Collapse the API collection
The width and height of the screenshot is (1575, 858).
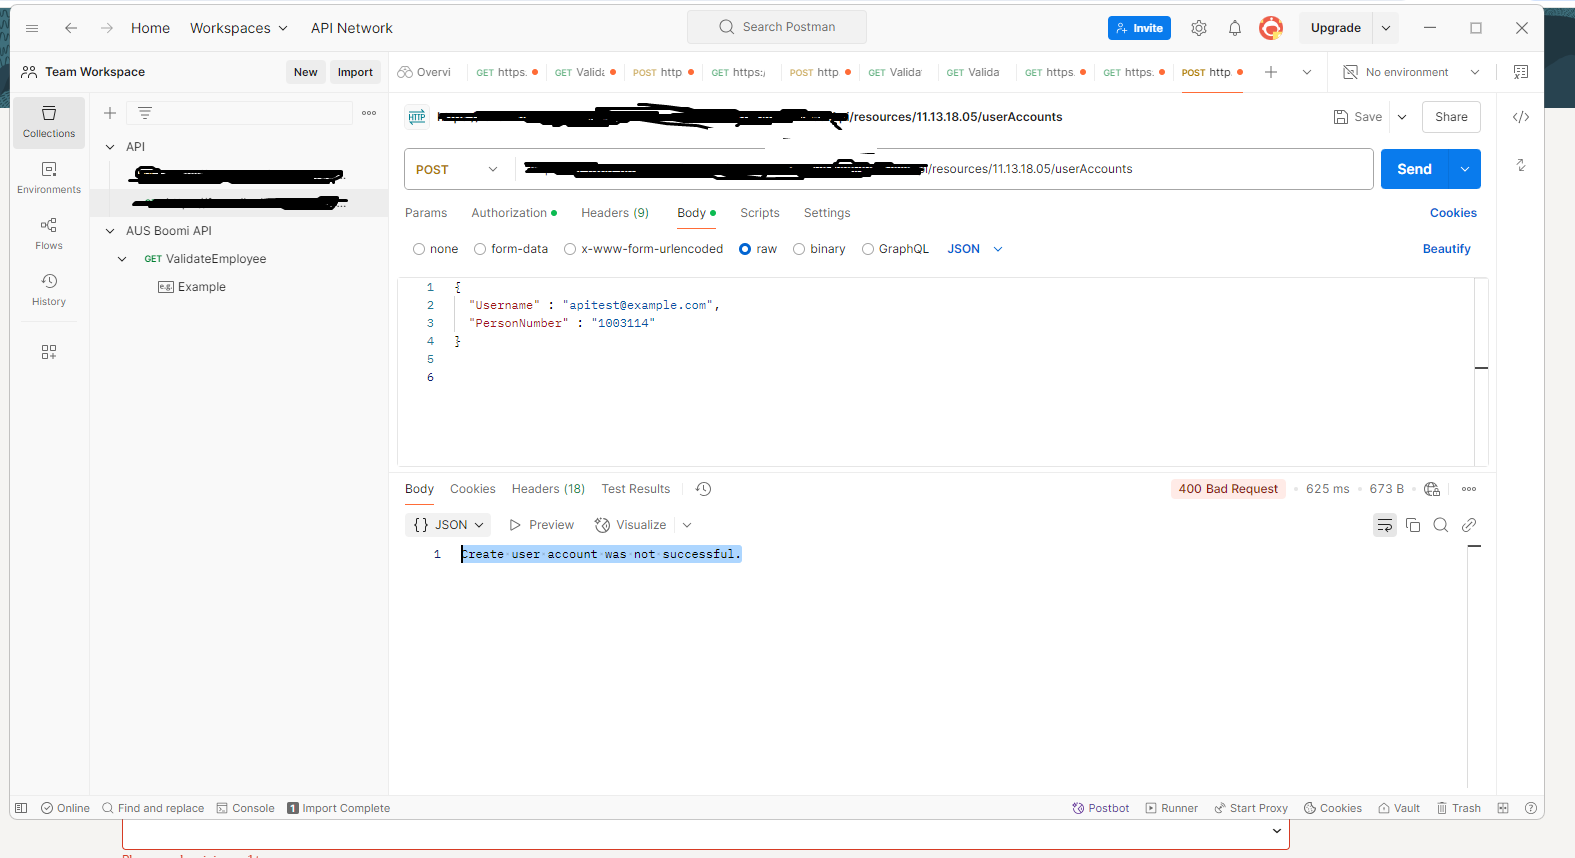point(110,147)
